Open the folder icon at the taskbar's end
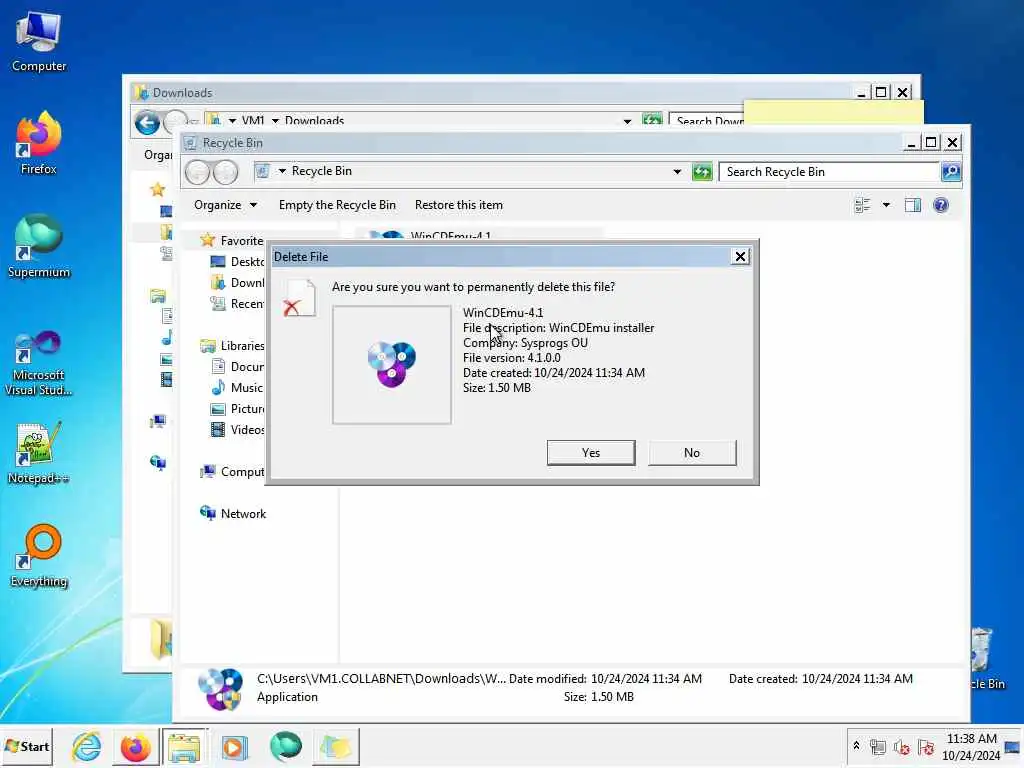This screenshot has width=1024, height=768. tap(336, 746)
